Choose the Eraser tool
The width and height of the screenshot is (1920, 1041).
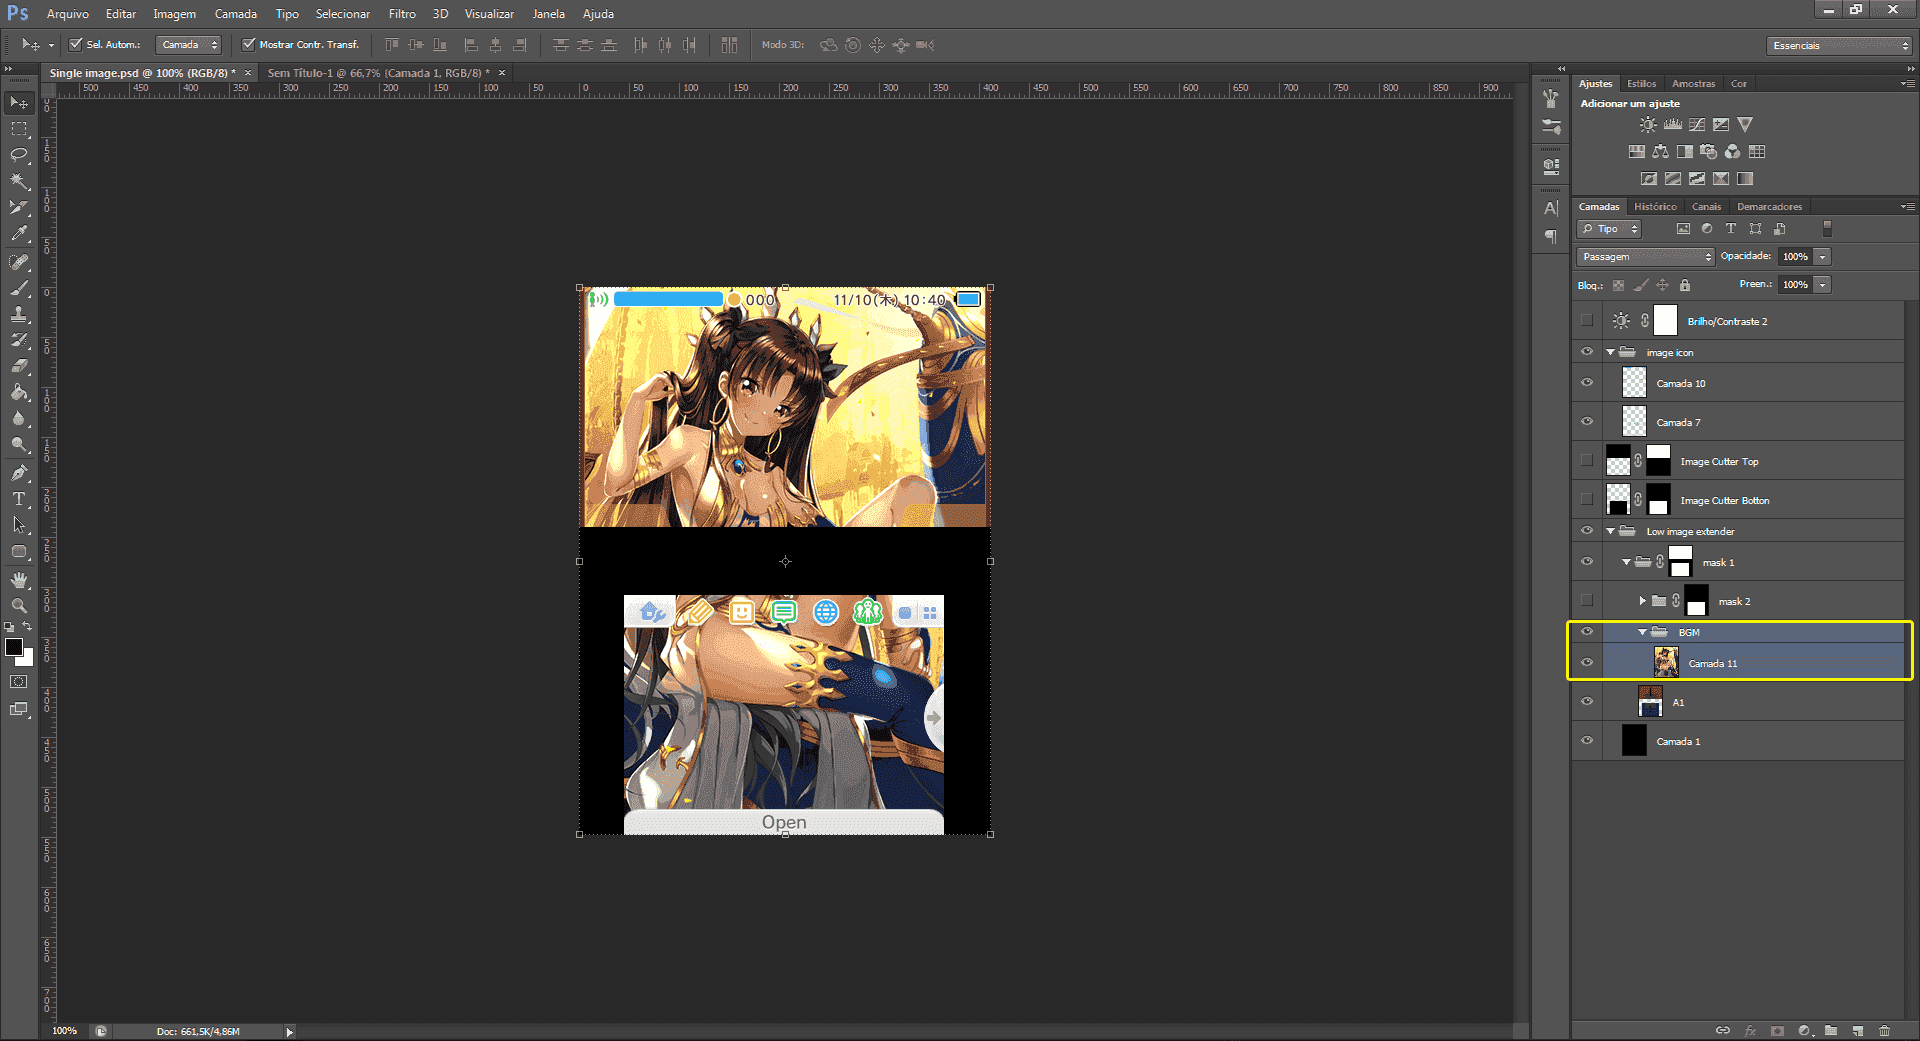[x=19, y=366]
